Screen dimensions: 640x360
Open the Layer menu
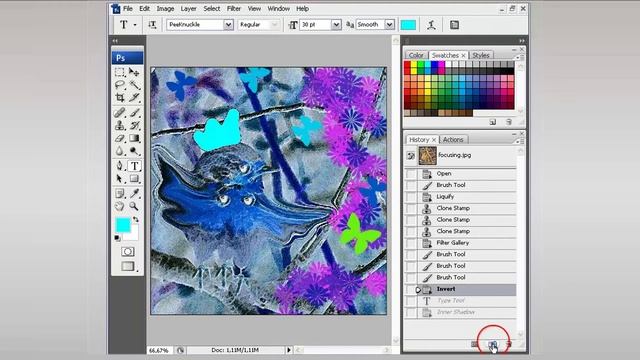coord(189,9)
